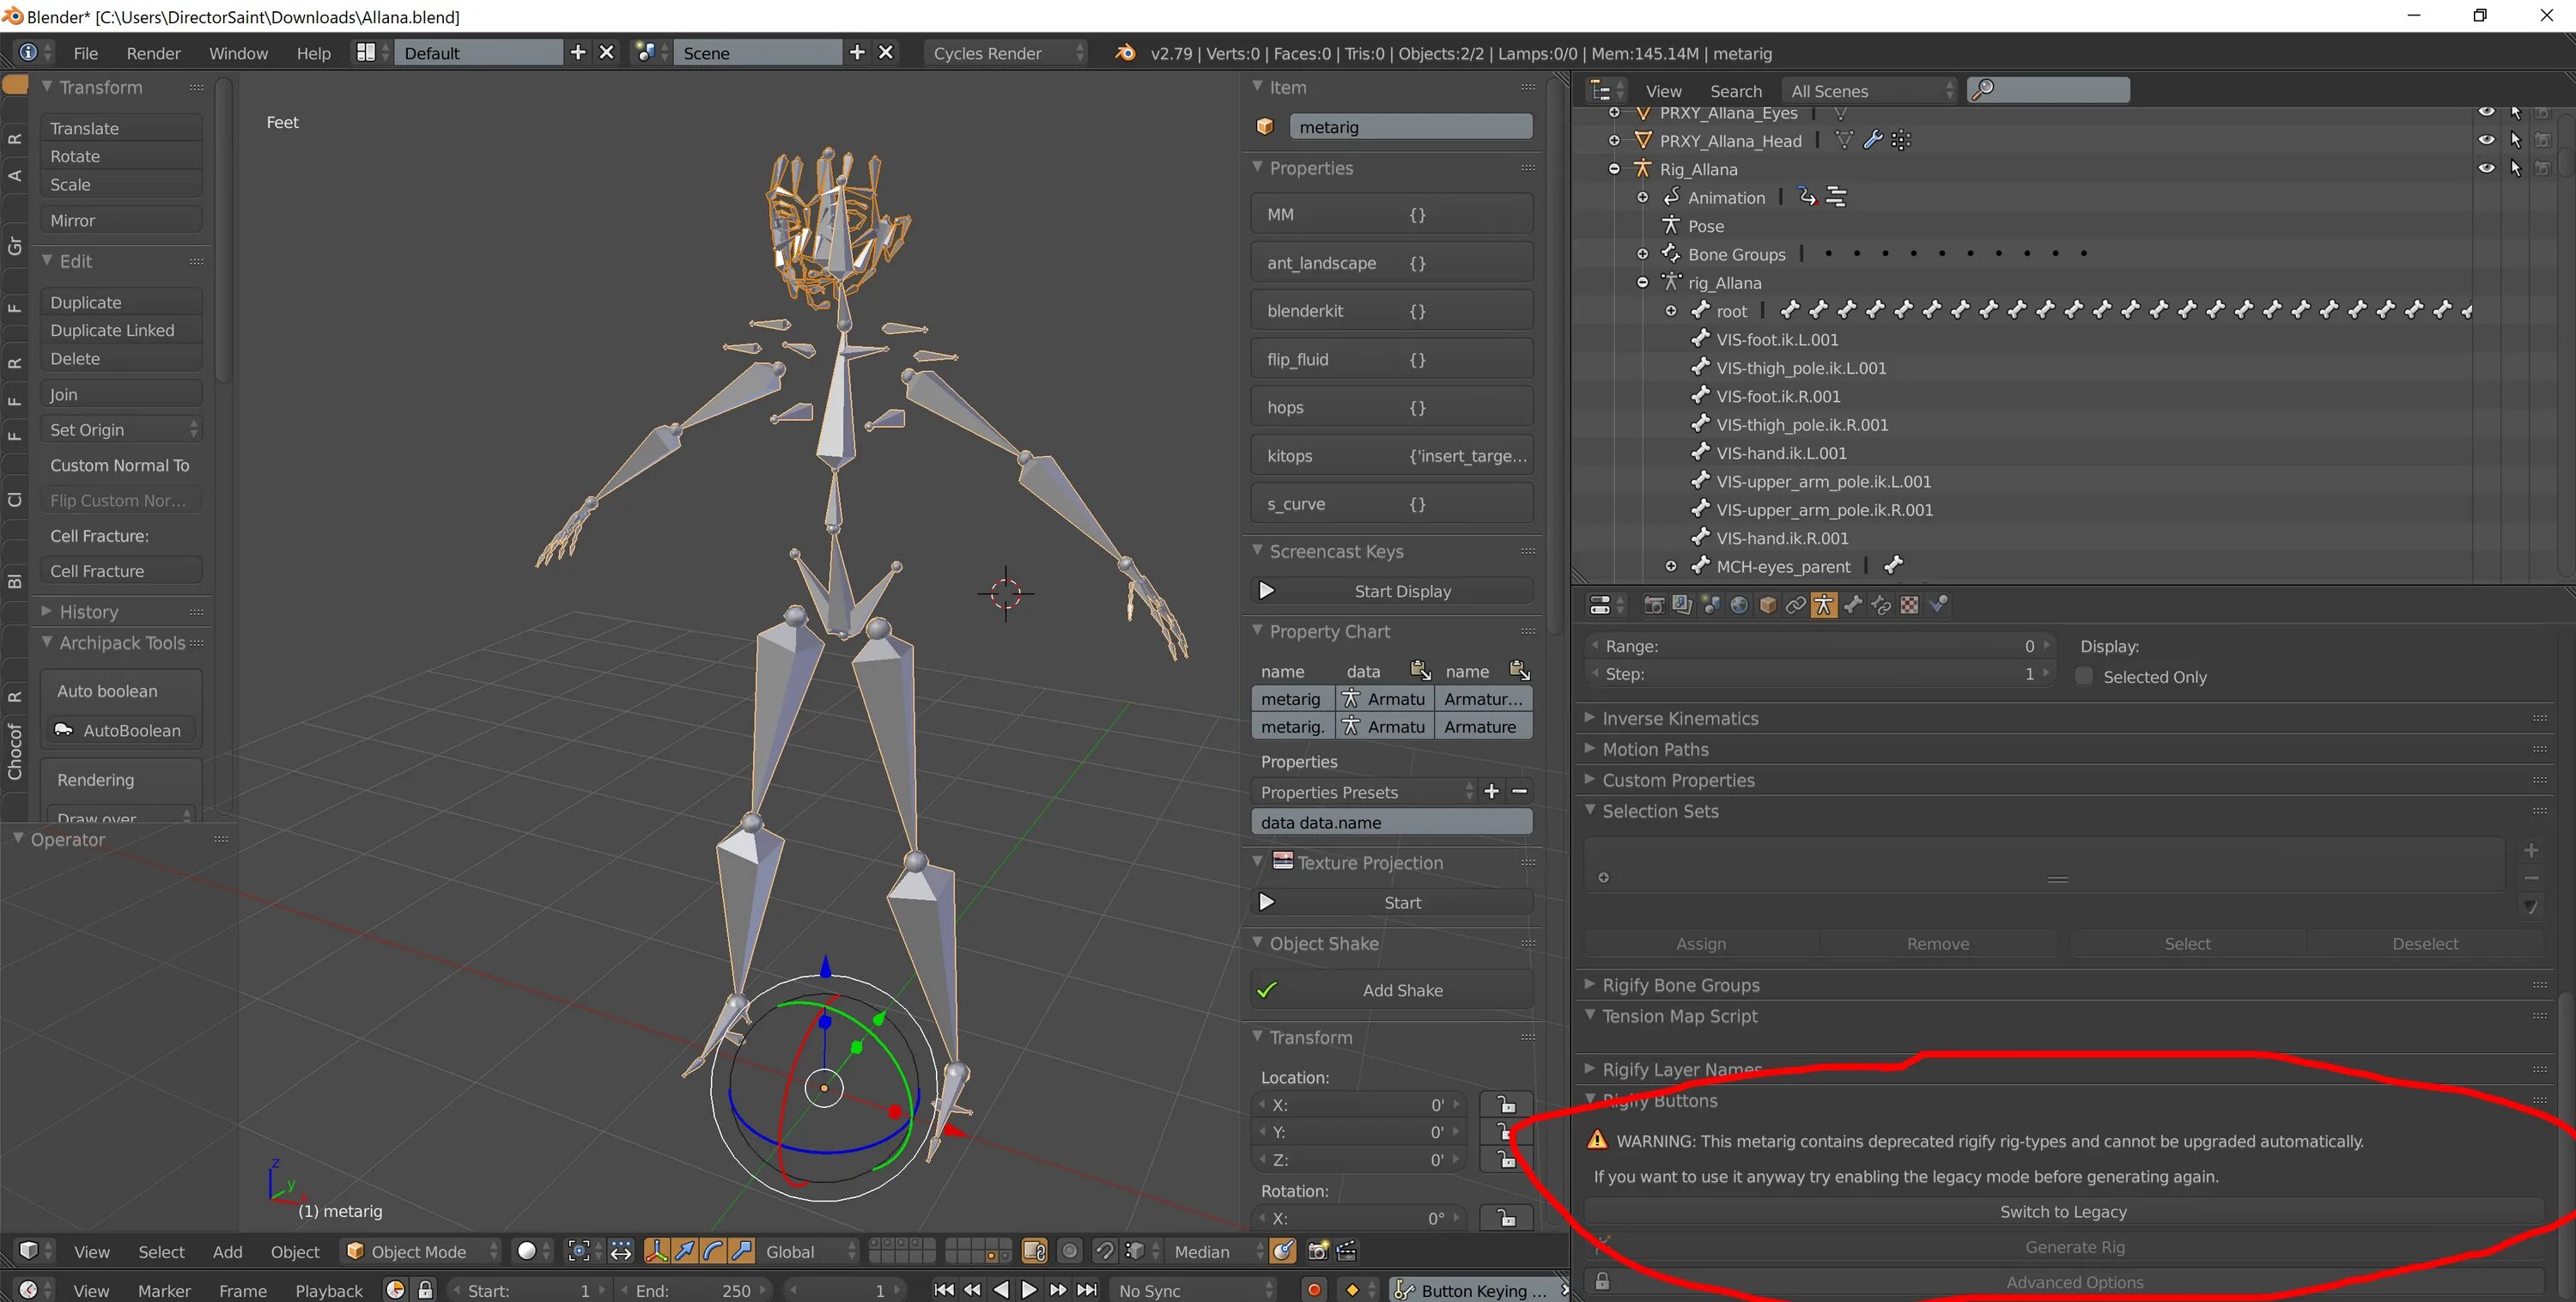Screen dimensions: 2576x1302
Task: Open the Armature data properties tab
Action: click(x=1824, y=605)
